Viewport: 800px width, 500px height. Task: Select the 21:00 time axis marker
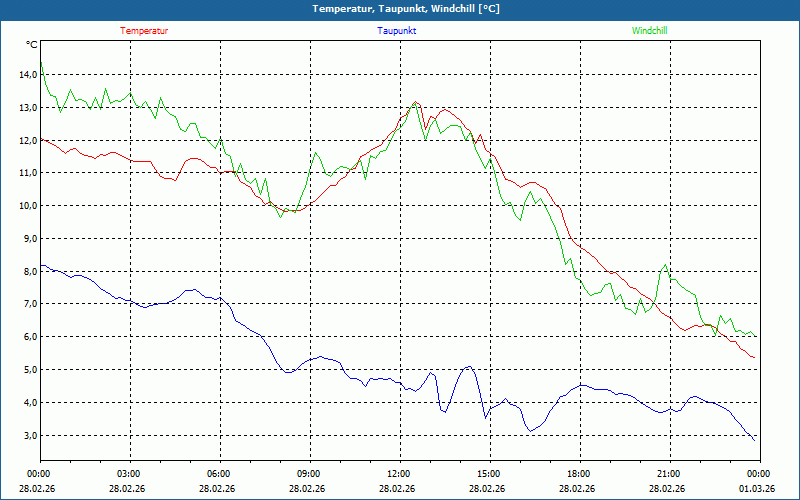(x=669, y=474)
